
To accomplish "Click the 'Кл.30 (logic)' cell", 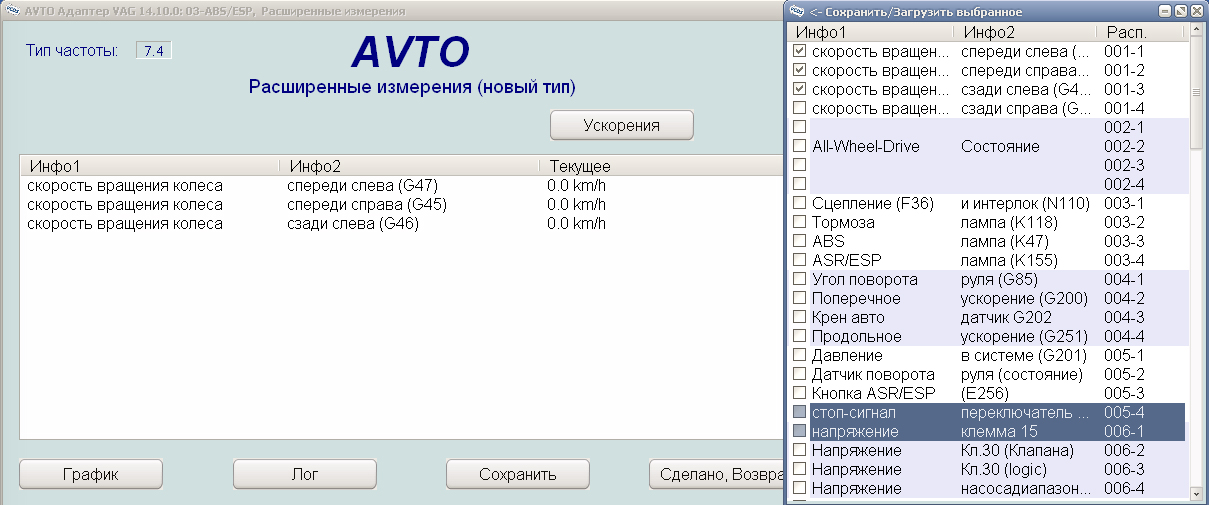I will click(x=1005, y=469).
